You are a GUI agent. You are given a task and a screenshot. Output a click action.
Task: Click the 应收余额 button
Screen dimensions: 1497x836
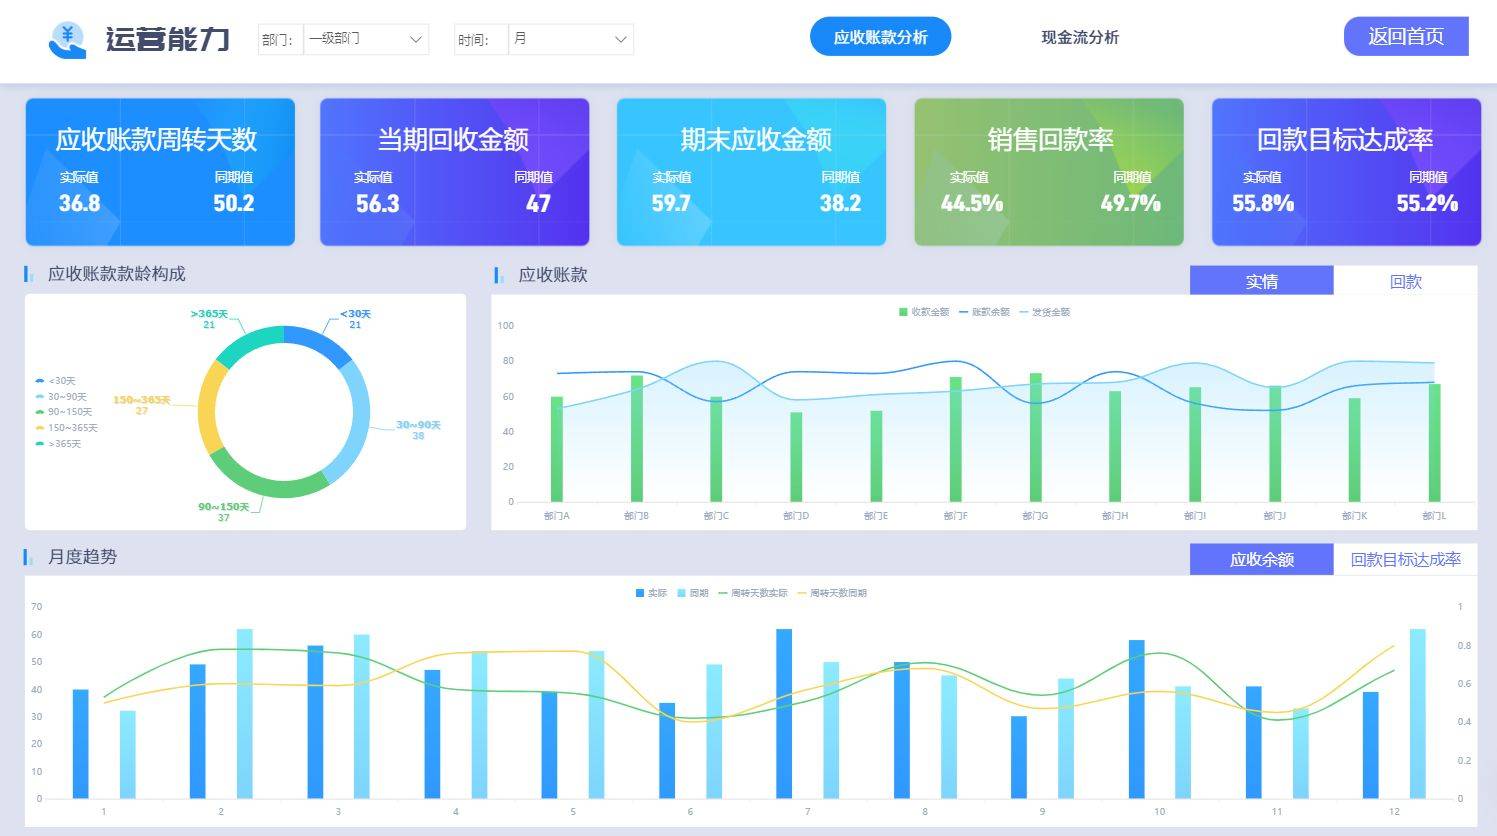pos(1261,559)
